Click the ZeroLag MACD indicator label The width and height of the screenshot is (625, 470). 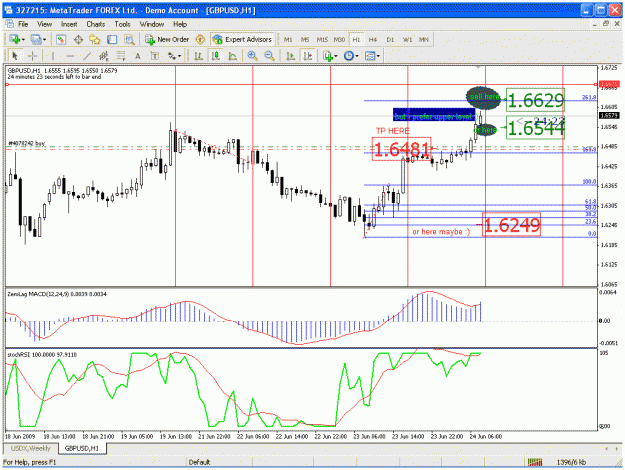[x=57, y=294]
